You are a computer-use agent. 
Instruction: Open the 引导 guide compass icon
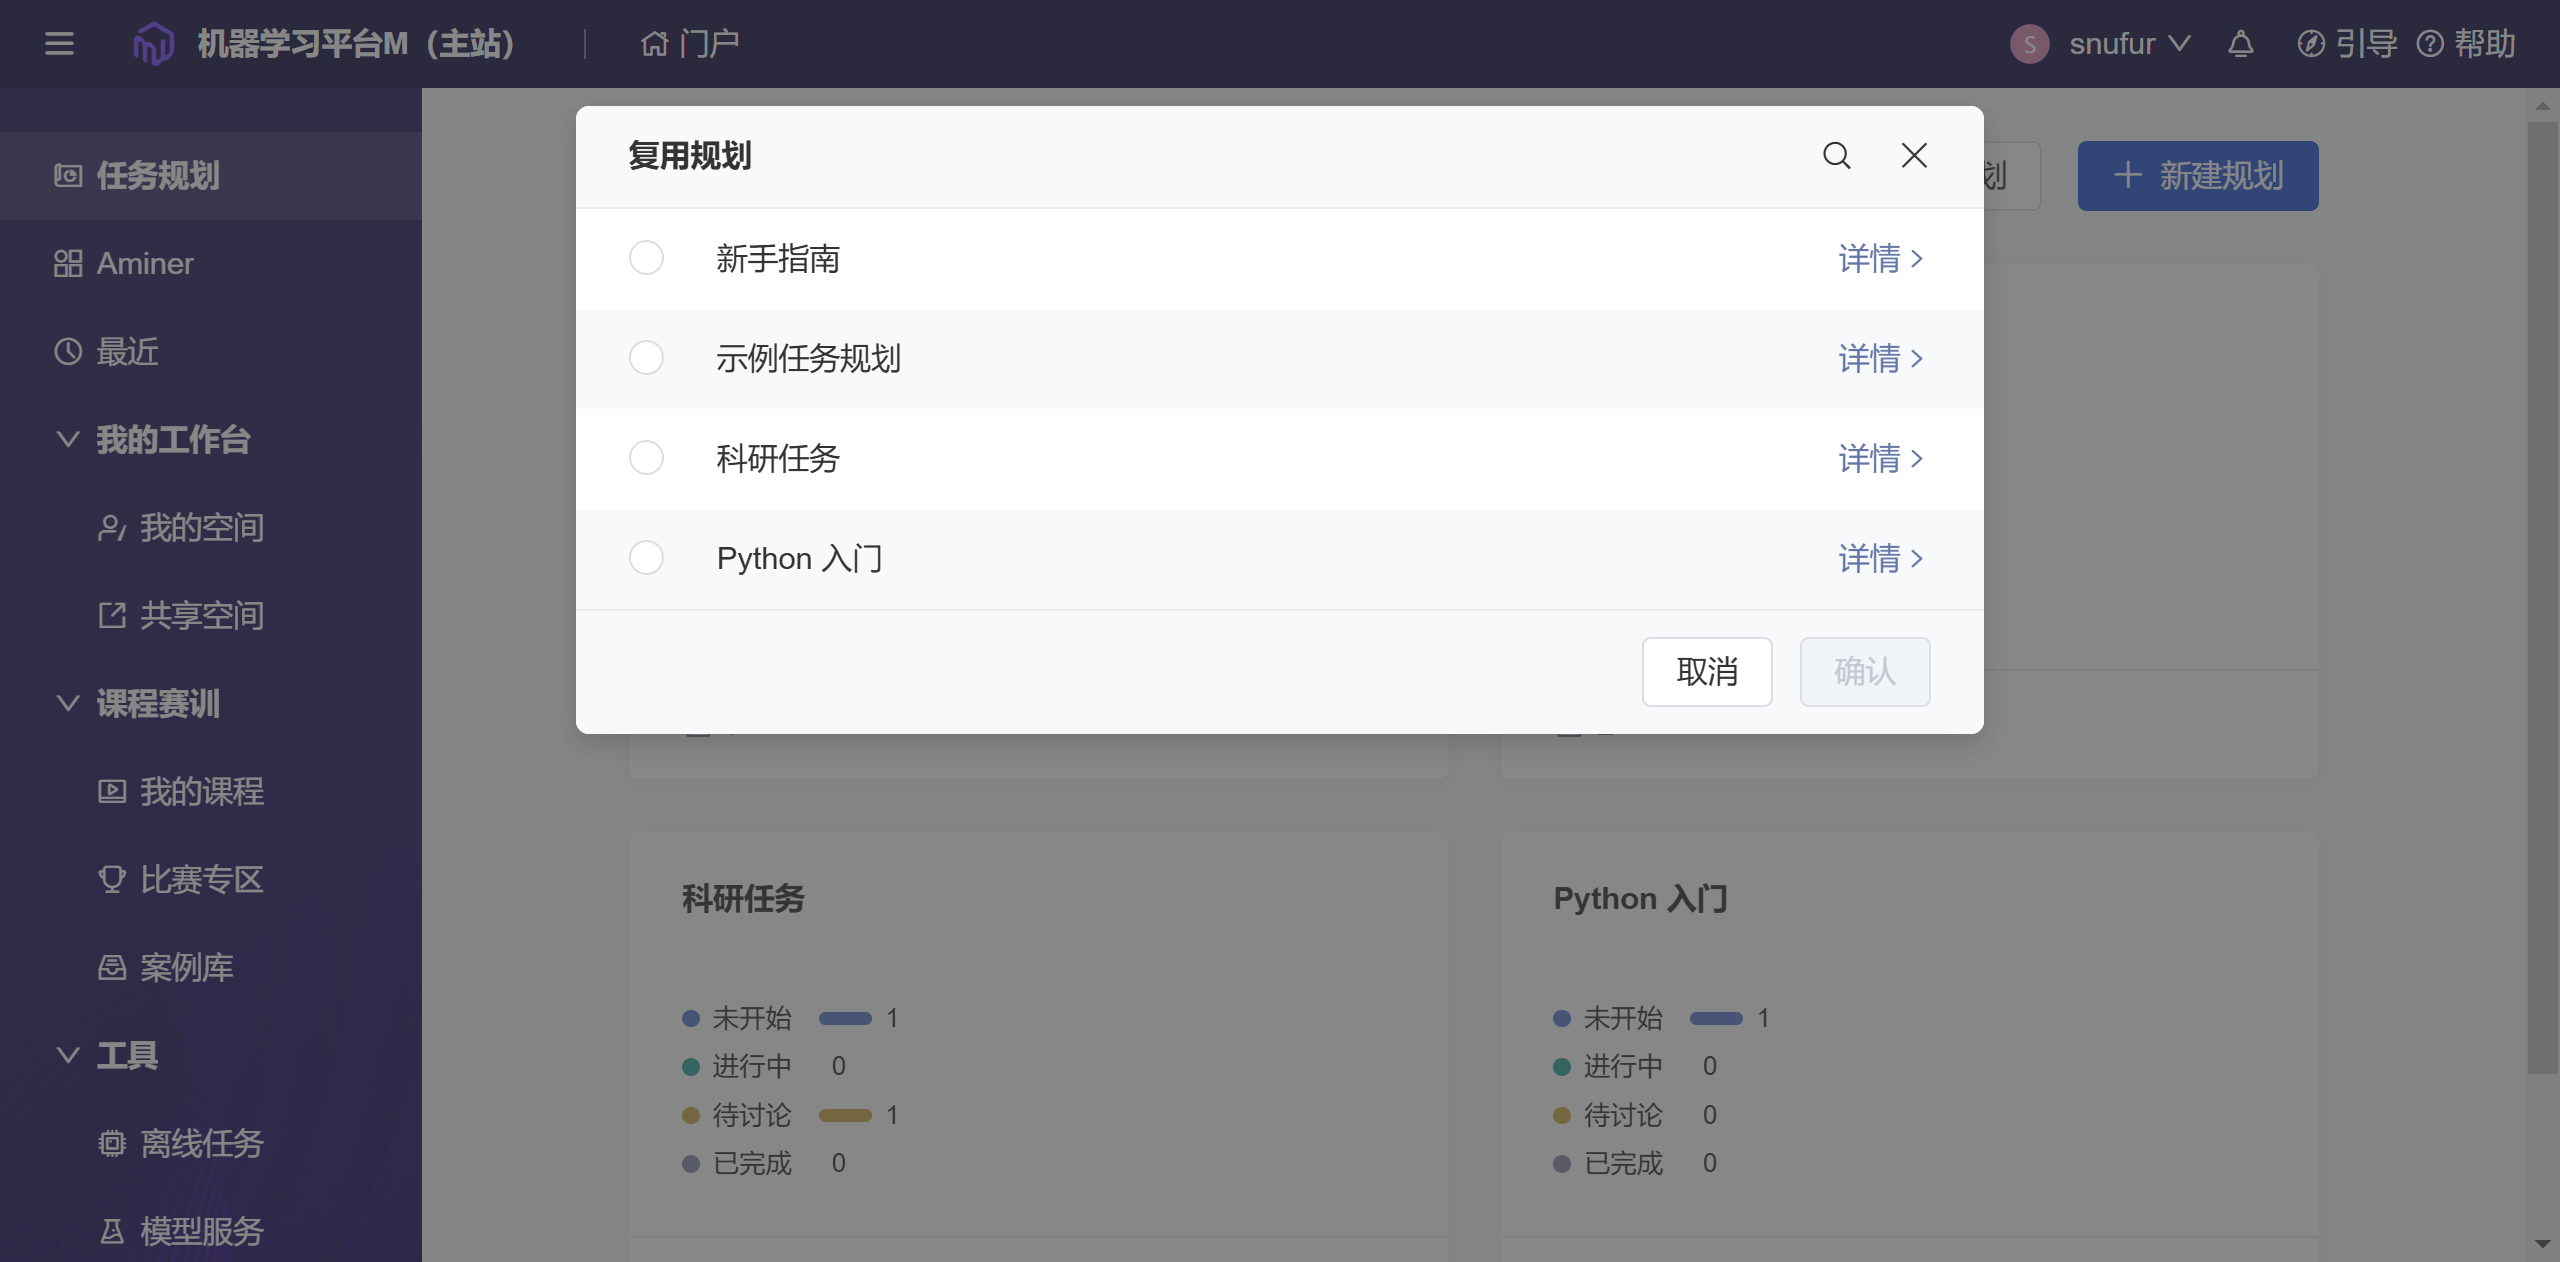pos(2310,43)
